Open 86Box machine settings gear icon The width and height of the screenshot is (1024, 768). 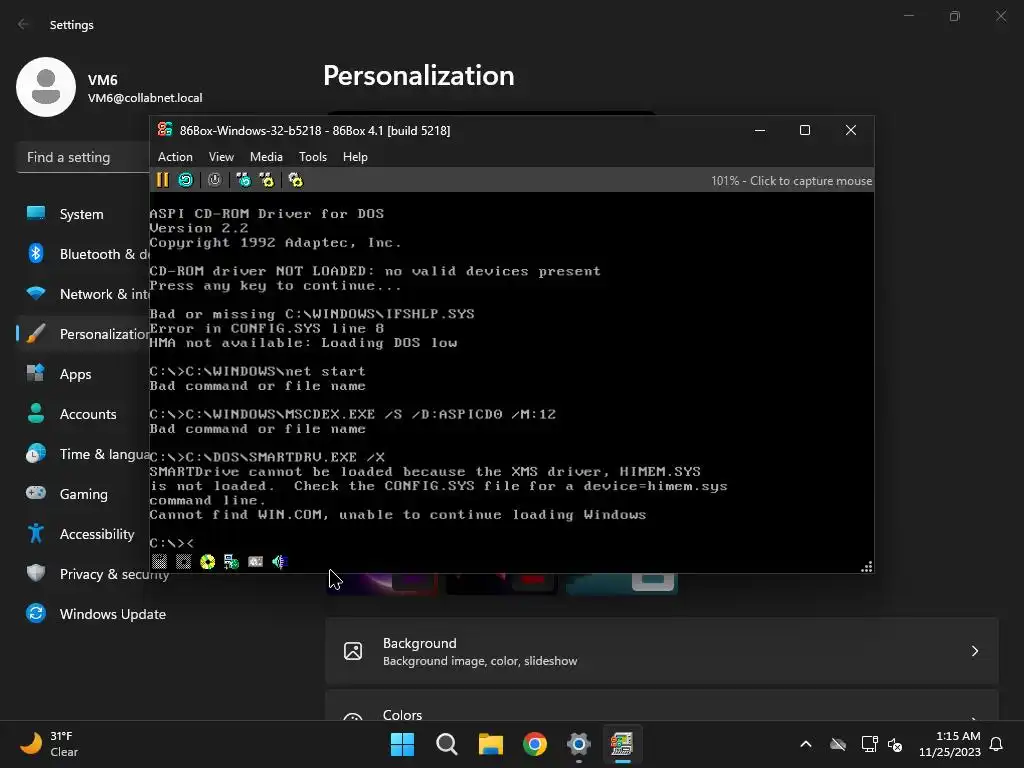tap(296, 180)
